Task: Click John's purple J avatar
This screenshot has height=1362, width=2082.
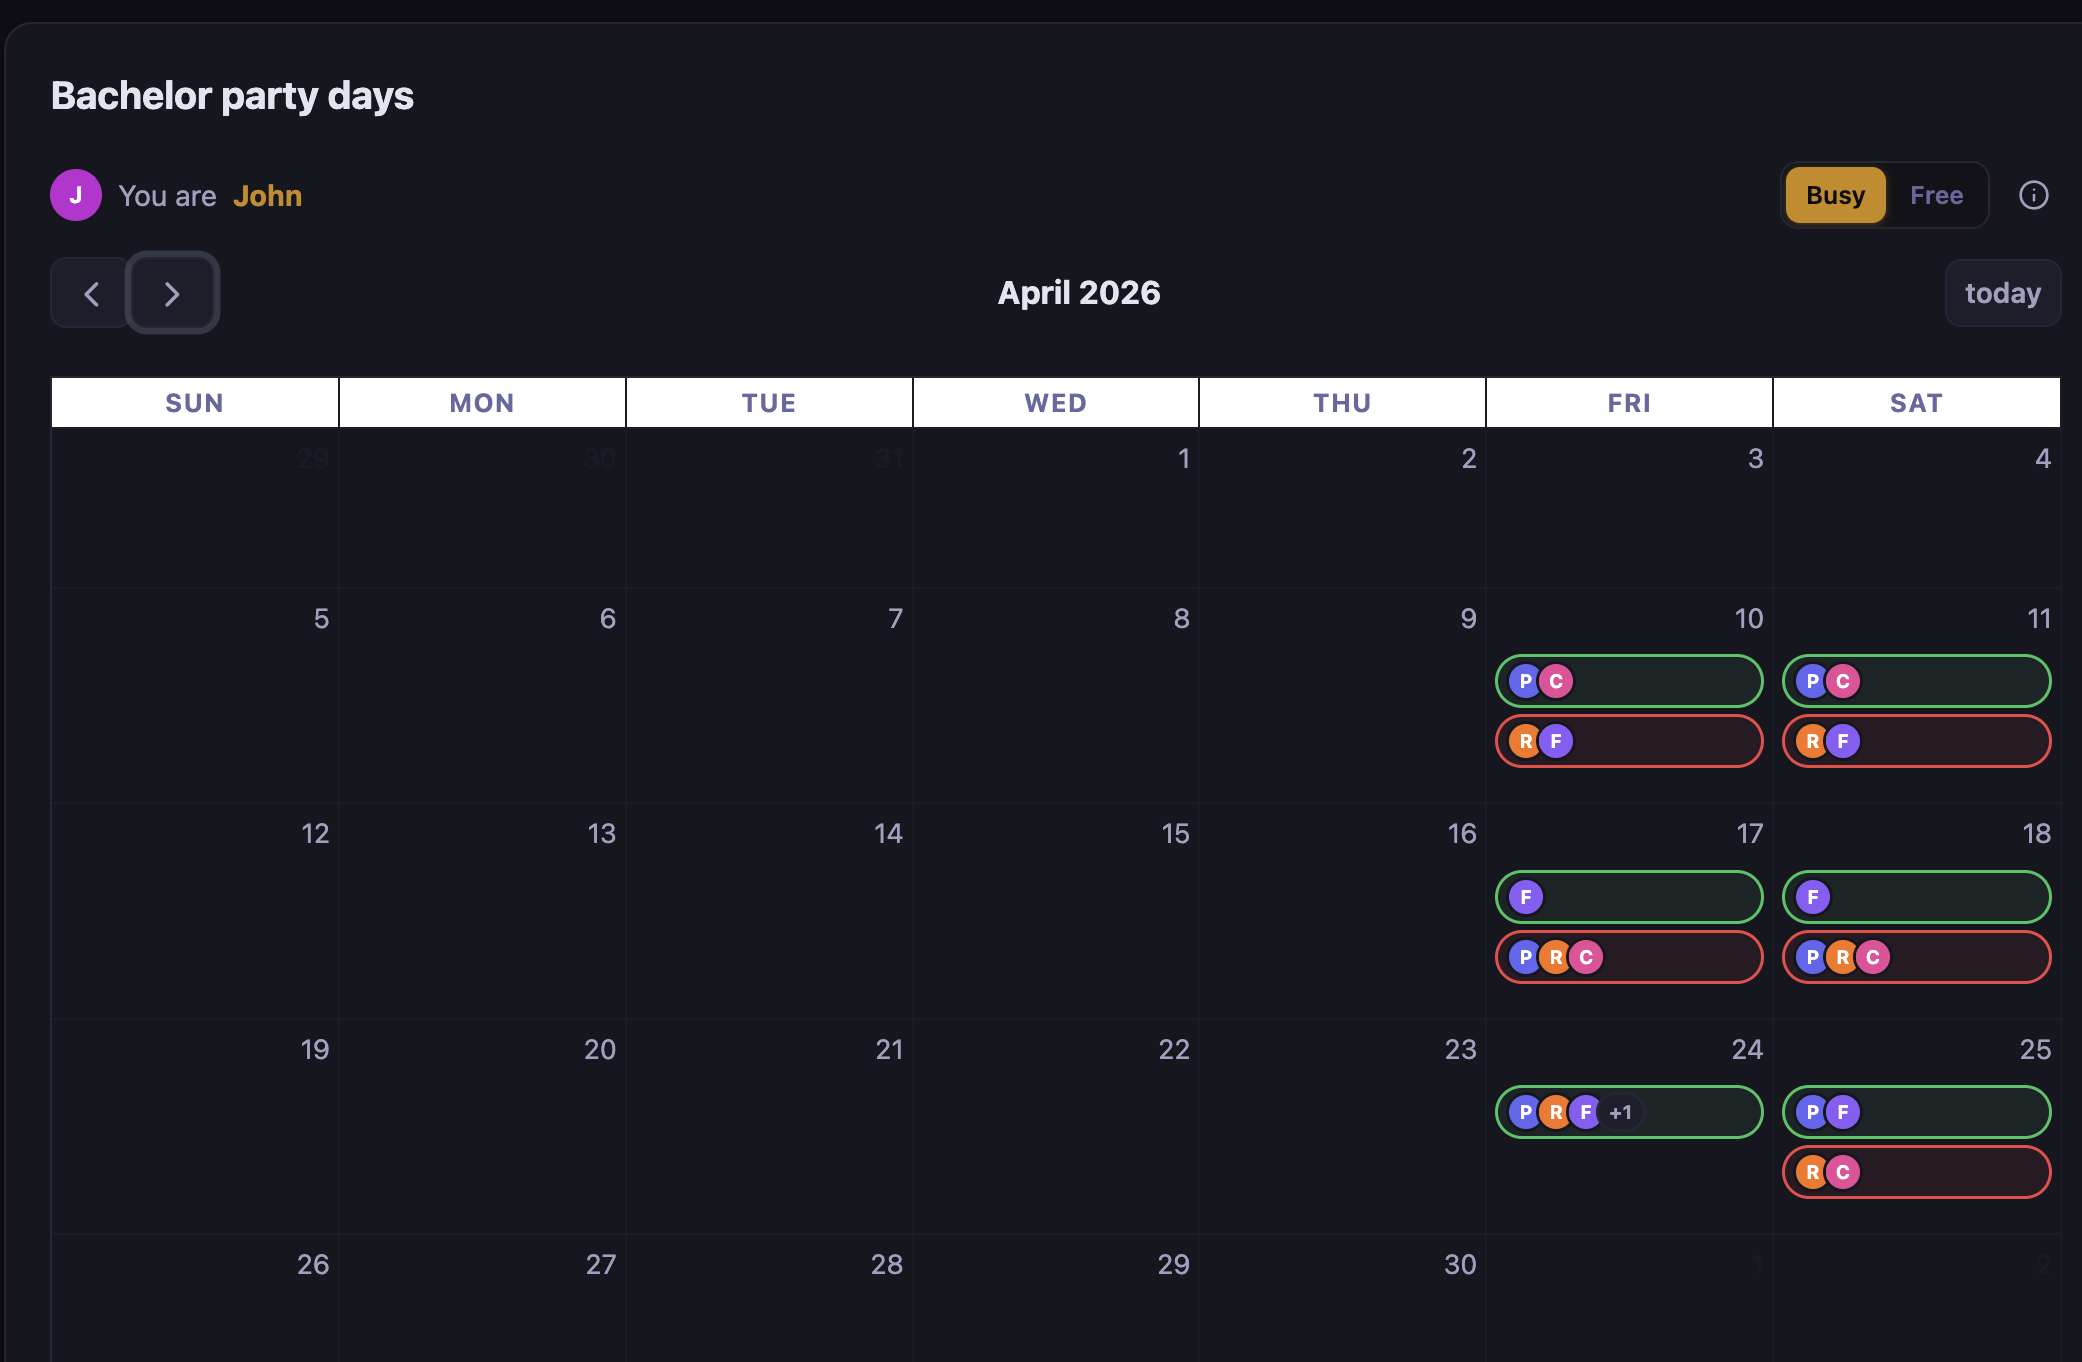Action: pyautogui.click(x=76, y=195)
